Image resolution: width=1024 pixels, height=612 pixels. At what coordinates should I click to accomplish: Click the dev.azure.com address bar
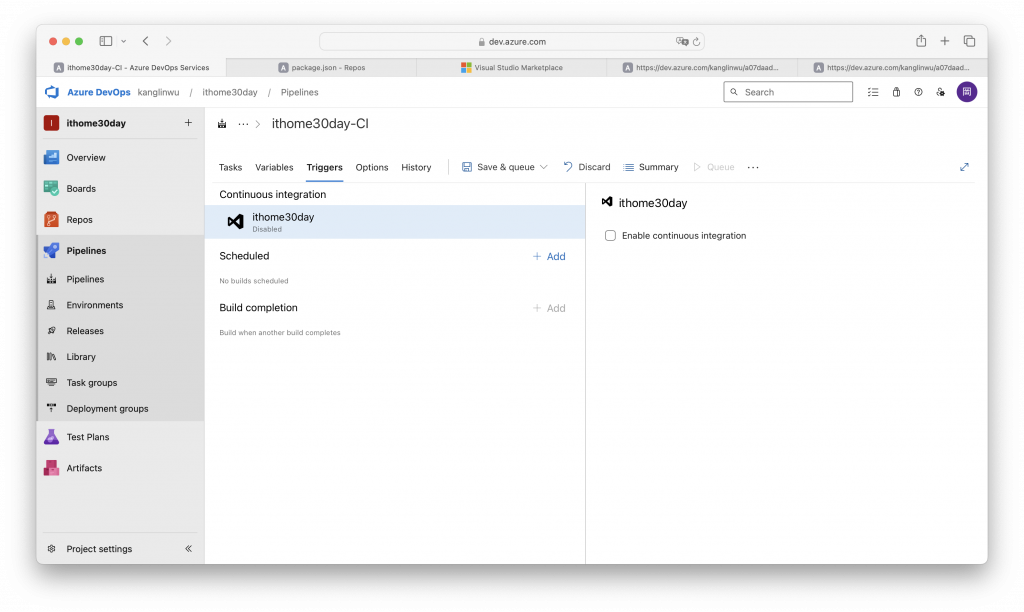(511, 41)
